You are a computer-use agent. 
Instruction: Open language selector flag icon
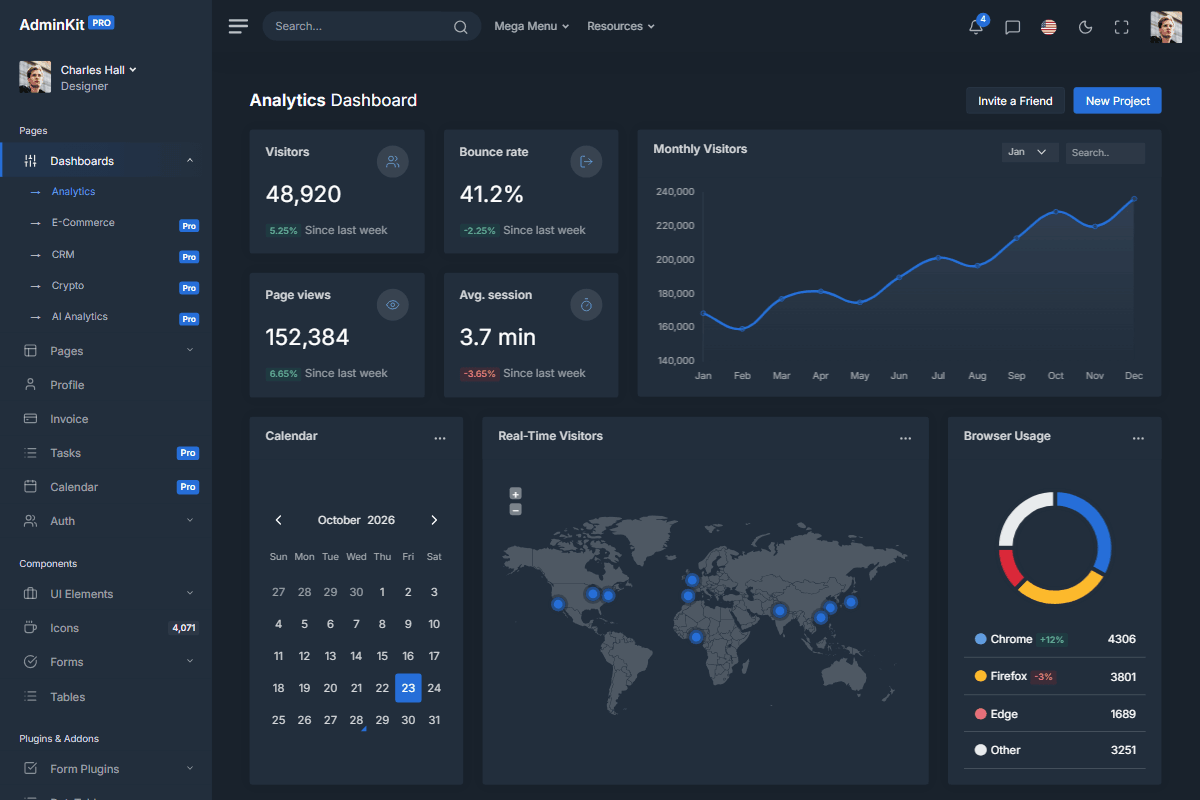[1048, 27]
